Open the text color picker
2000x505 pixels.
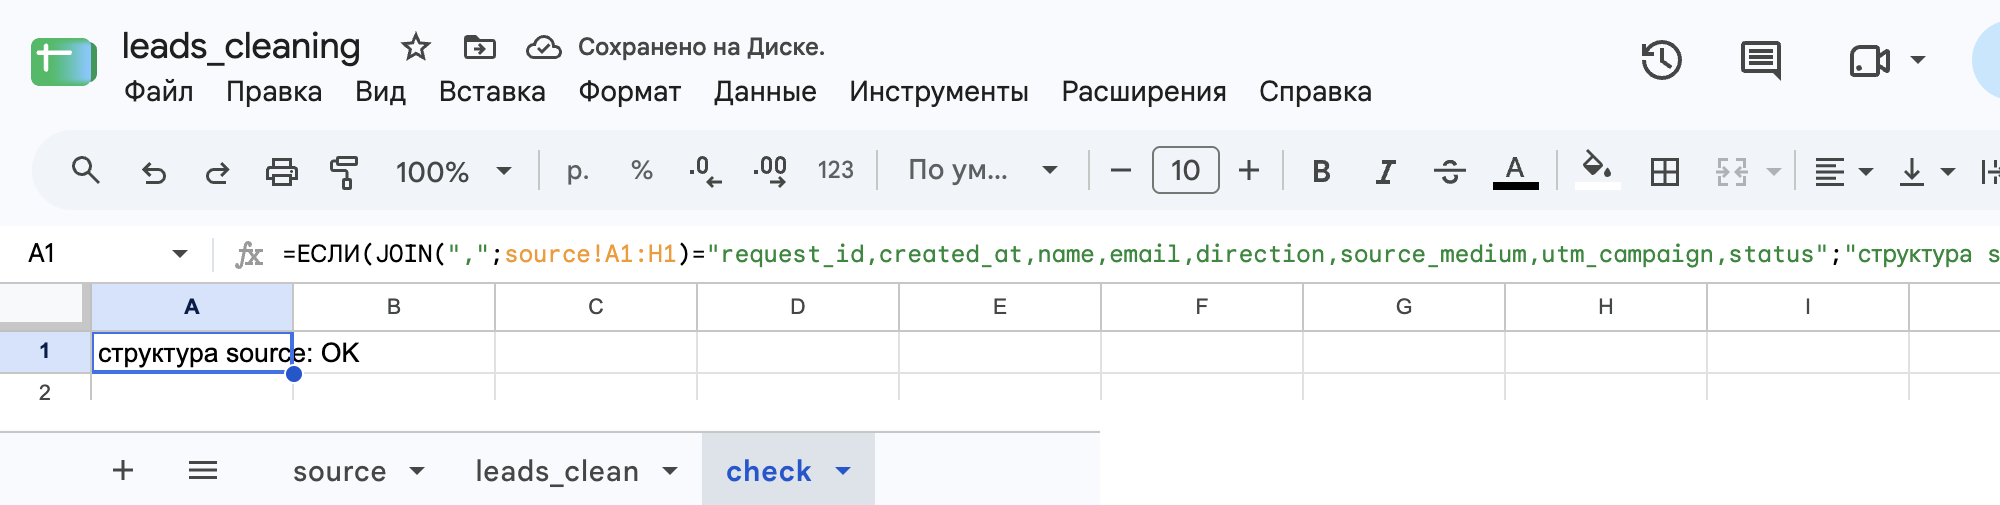(x=1515, y=172)
